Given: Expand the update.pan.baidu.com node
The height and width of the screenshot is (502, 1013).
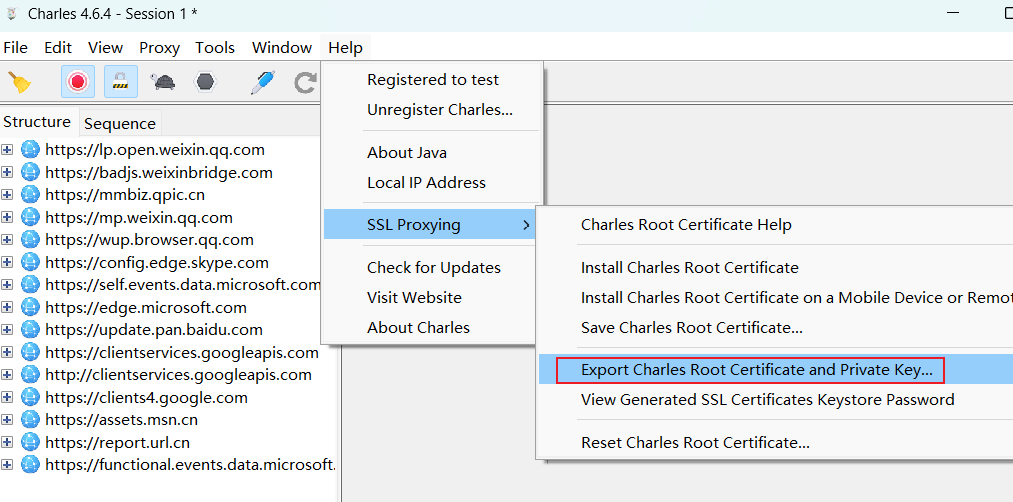Looking at the screenshot, I should coord(7,329).
